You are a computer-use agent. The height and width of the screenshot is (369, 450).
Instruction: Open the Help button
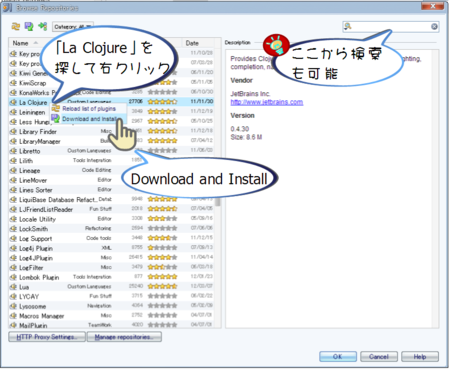(420, 357)
